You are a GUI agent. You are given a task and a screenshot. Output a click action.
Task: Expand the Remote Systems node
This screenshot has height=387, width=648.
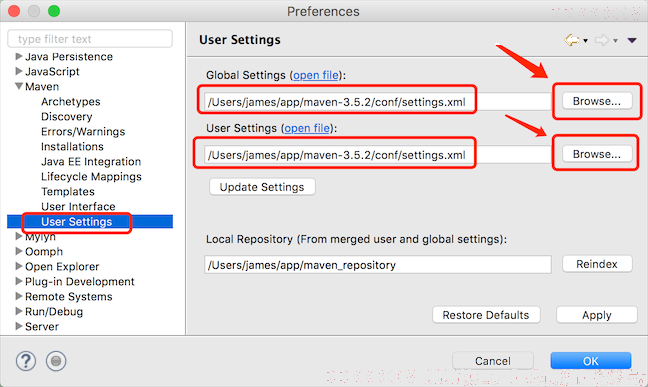[19, 296]
